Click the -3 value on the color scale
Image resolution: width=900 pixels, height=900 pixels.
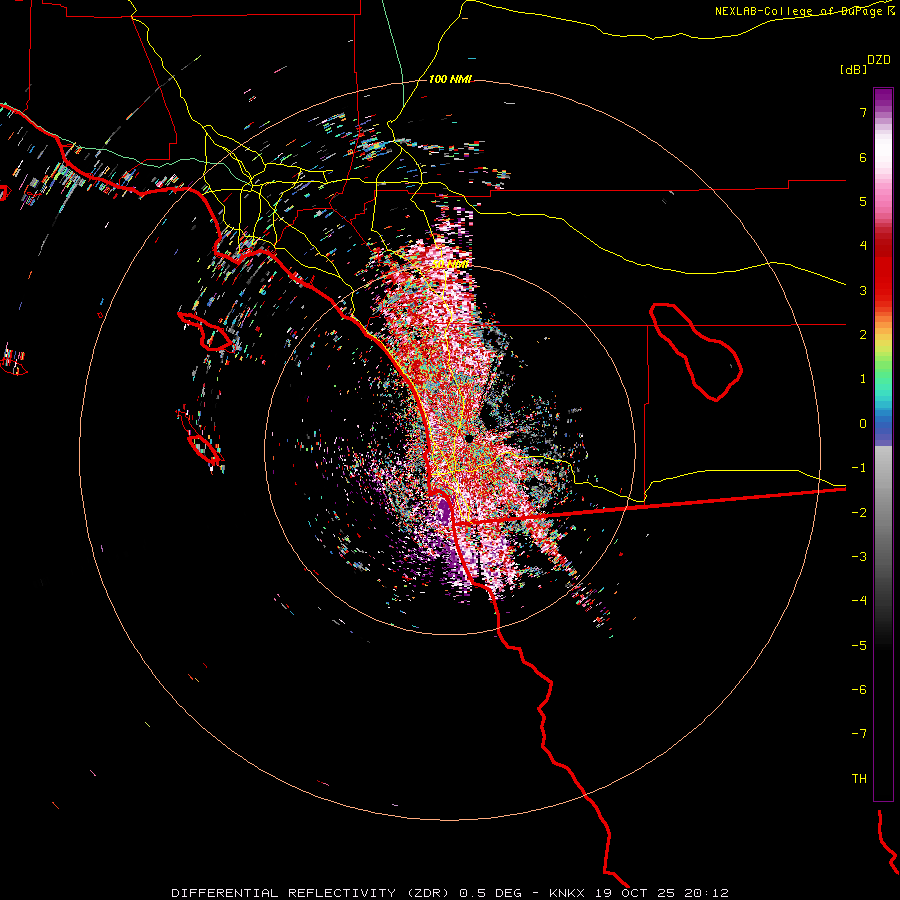pyautogui.click(x=859, y=557)
